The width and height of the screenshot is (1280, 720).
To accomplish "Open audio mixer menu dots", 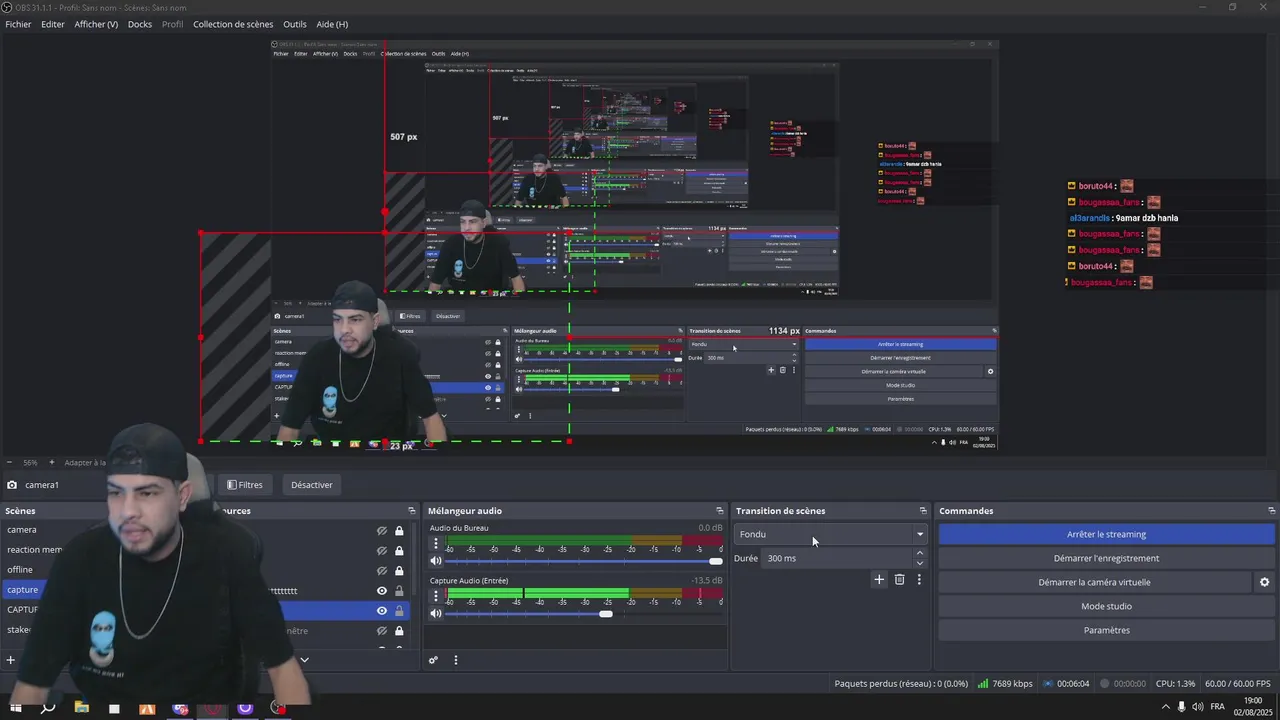I will click(x=456, y=660).
